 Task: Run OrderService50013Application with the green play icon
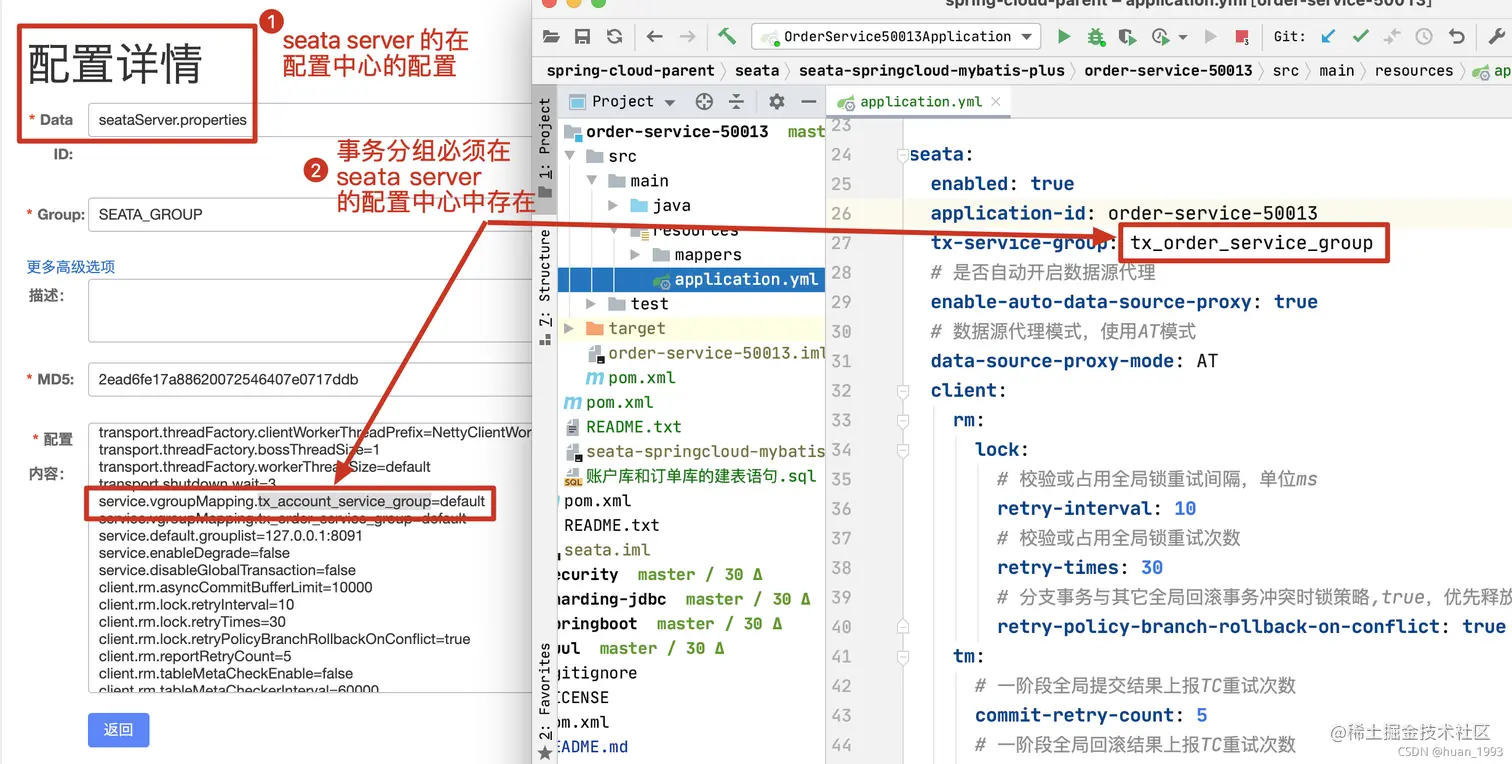pyautogui.click(x=1063, y=36)
